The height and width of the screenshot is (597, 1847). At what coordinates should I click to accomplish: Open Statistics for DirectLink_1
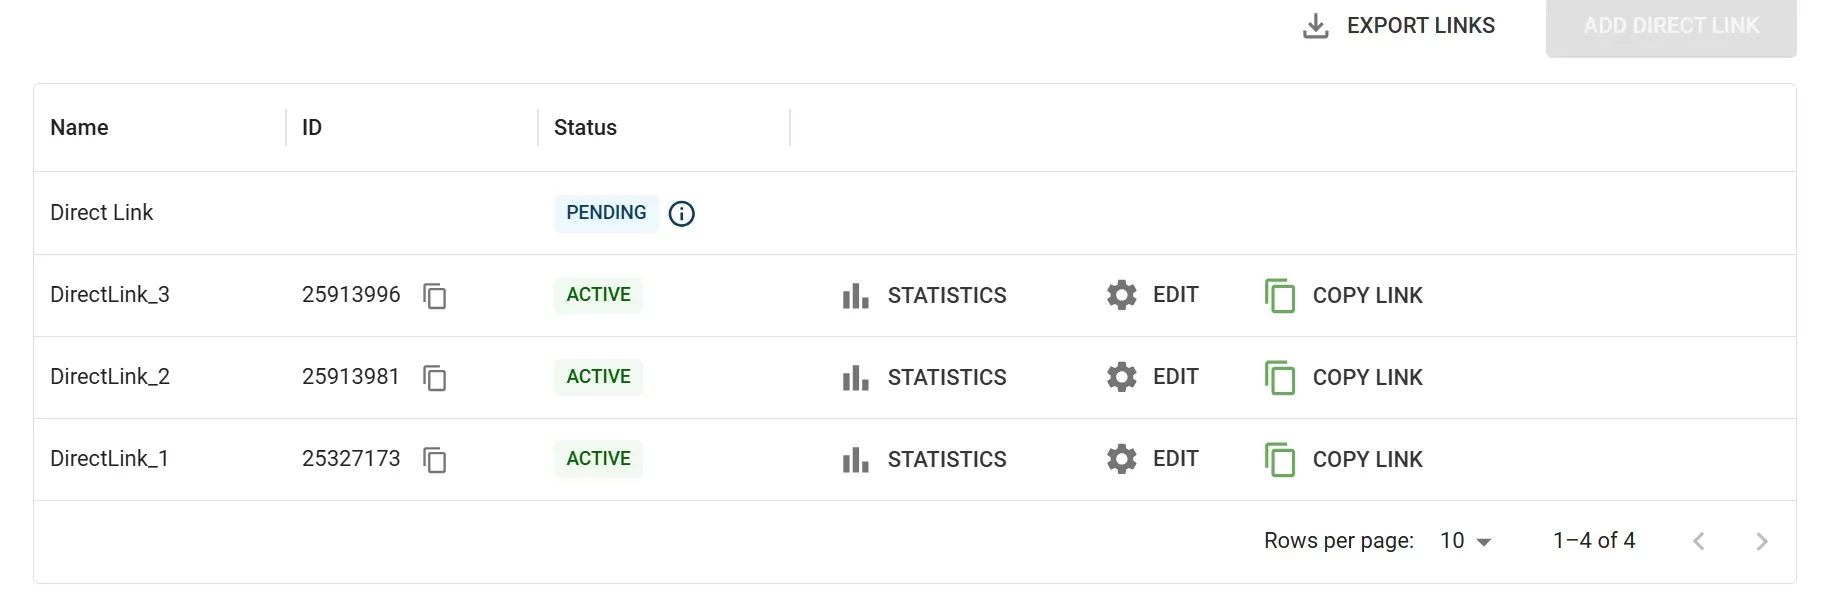pyautogui.click(x=925, y=460)
